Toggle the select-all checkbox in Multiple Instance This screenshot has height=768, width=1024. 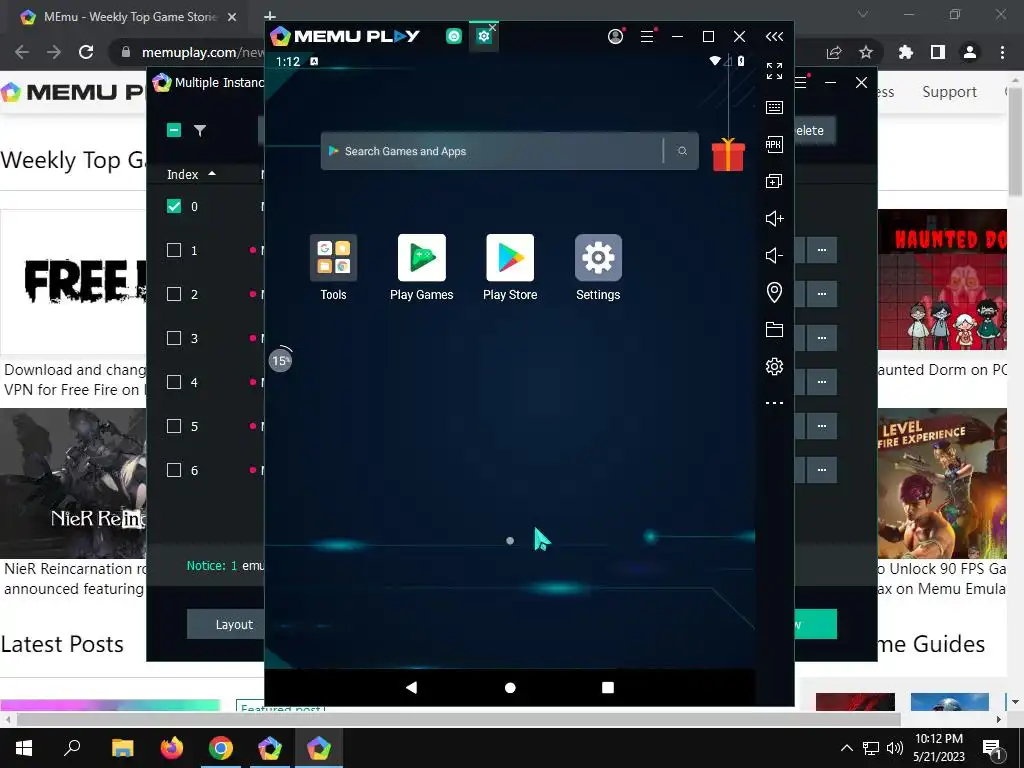pyautogui.click(x=174, y=130)
